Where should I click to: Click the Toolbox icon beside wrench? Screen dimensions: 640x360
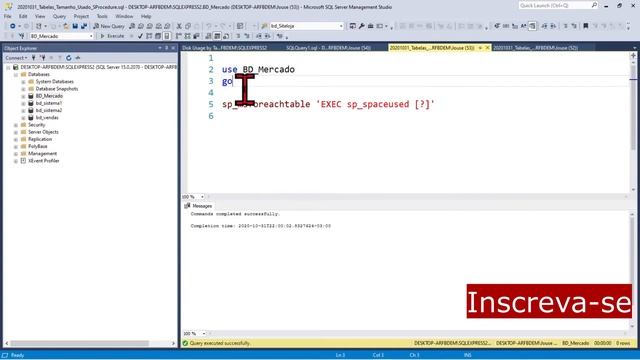[370, 26]
